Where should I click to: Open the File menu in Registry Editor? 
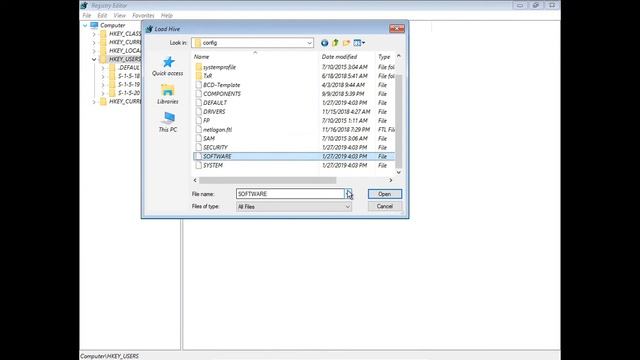pyautogui.click(x=87, y=16)
